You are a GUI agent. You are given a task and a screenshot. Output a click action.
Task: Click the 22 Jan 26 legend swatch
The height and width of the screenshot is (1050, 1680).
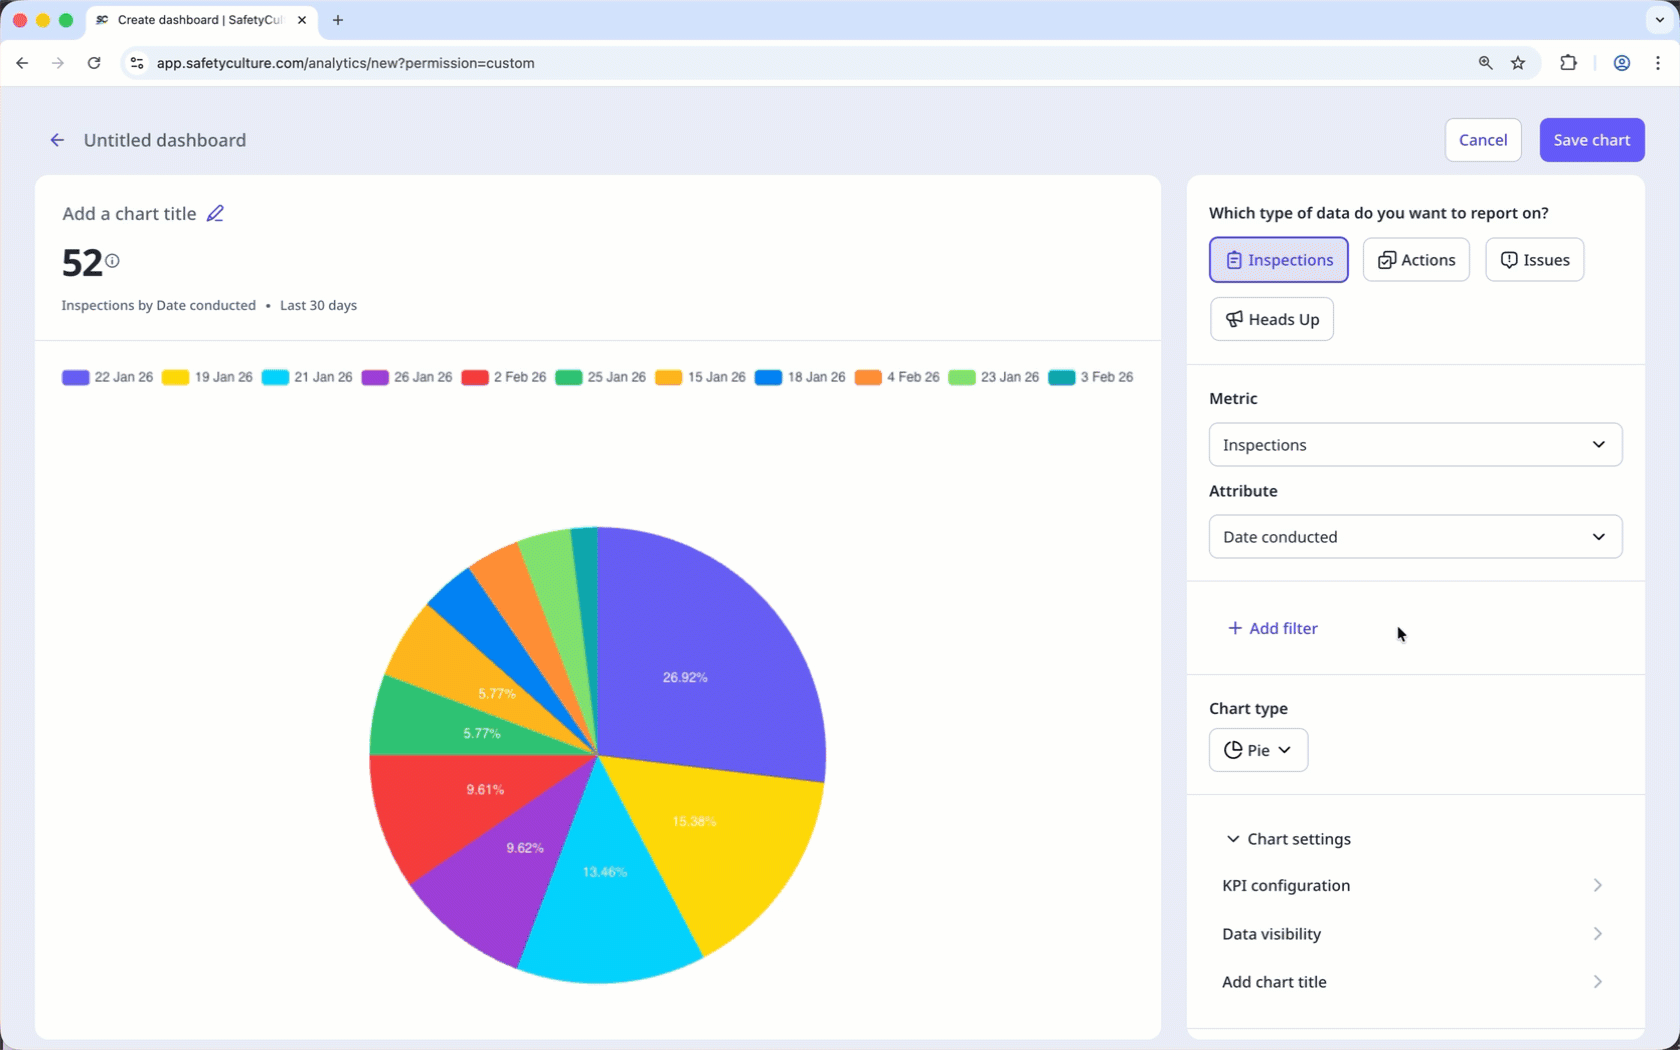(x=76, y=377)
